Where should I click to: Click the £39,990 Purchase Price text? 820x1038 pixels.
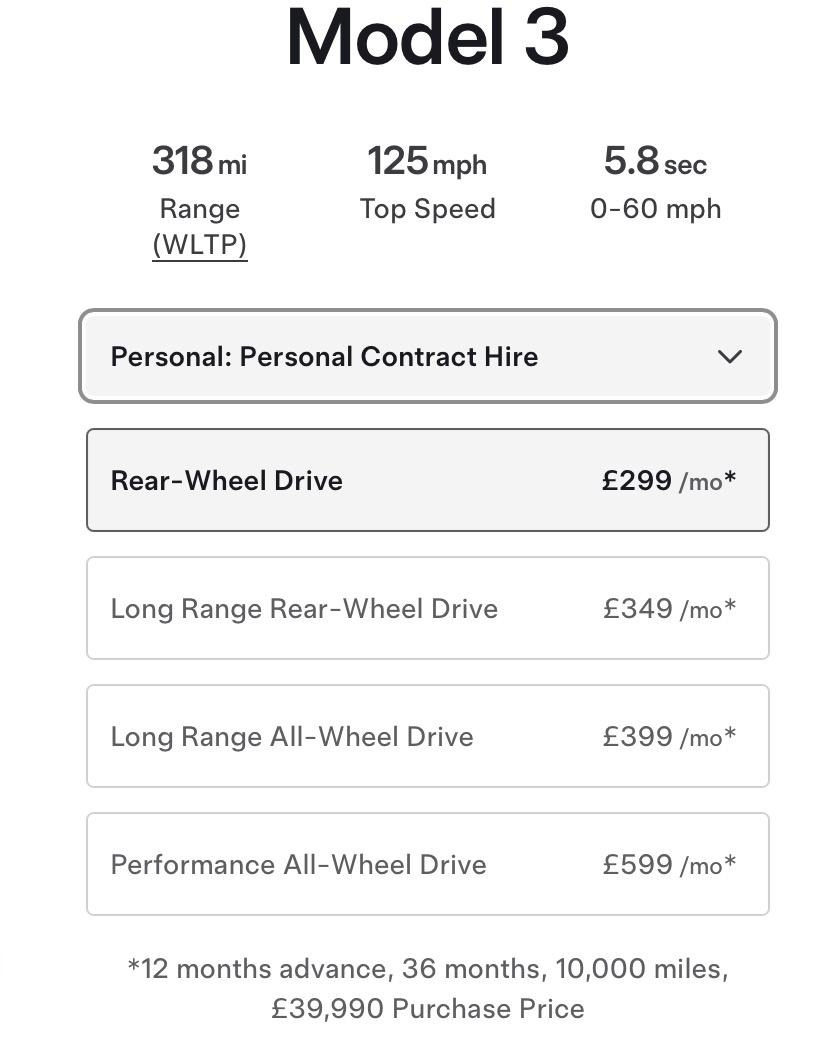click(x=427, y=1008)
